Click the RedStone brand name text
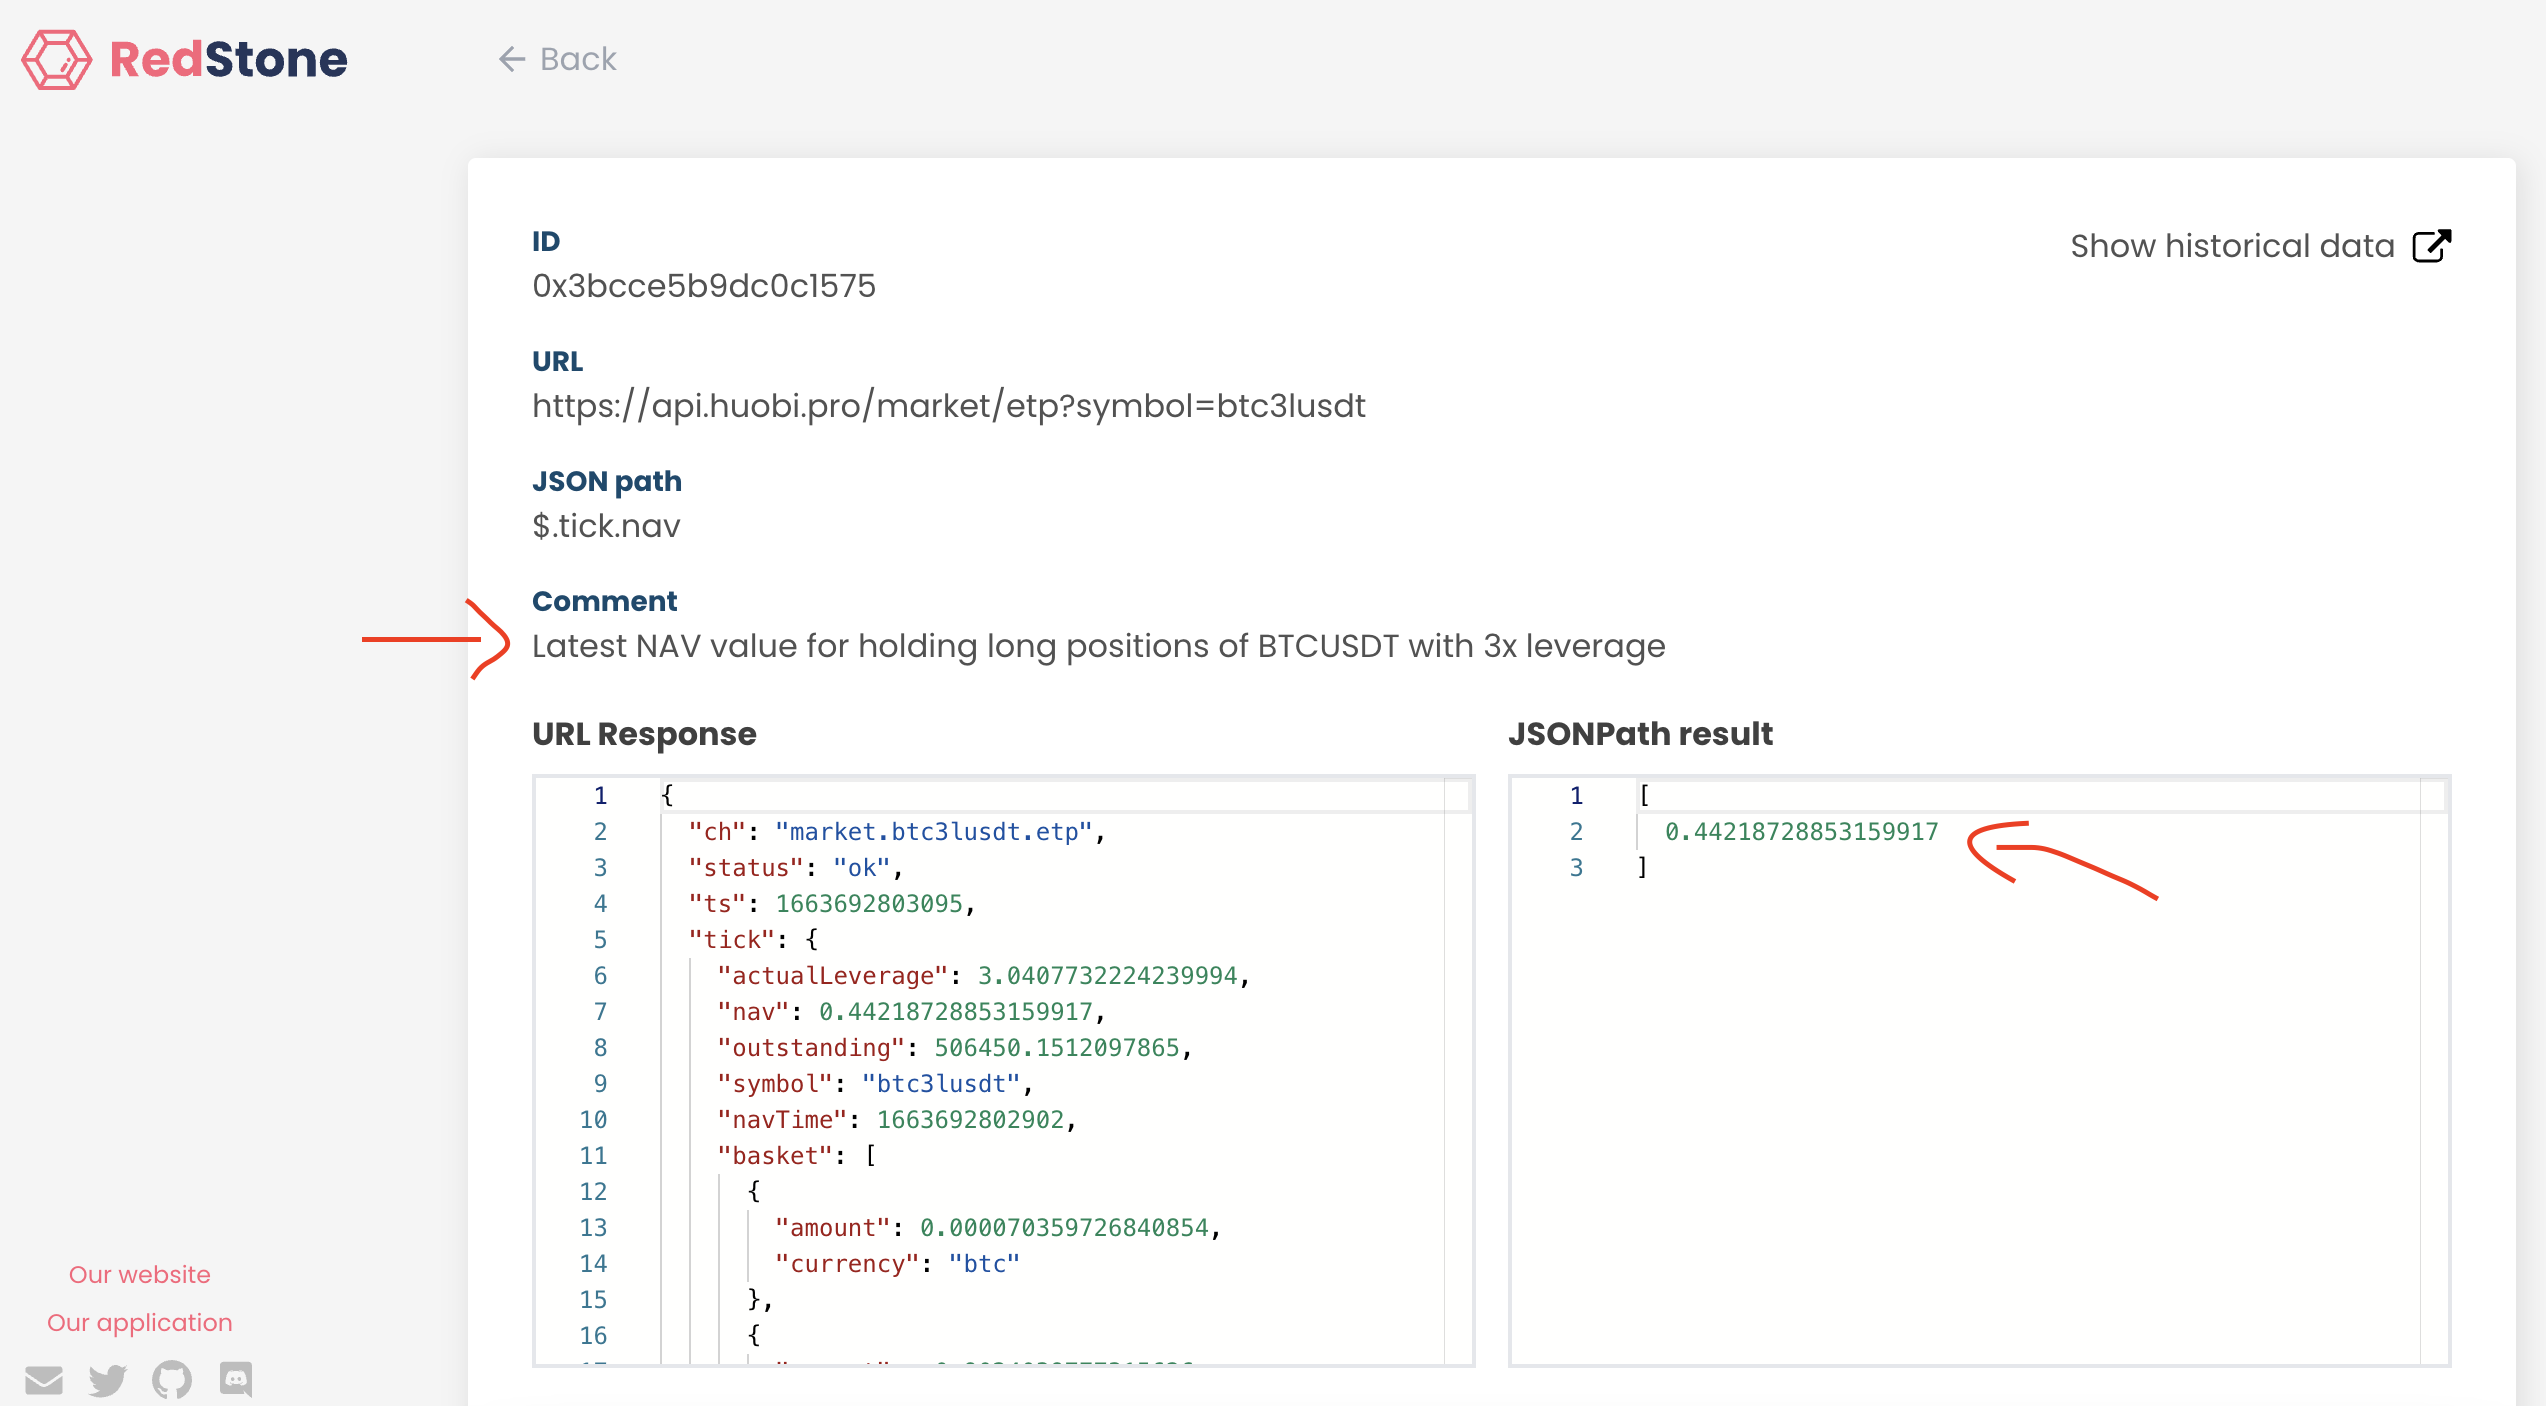Image resolution: width=2546 pixels, height=1406 pixels. coord(228,59)
